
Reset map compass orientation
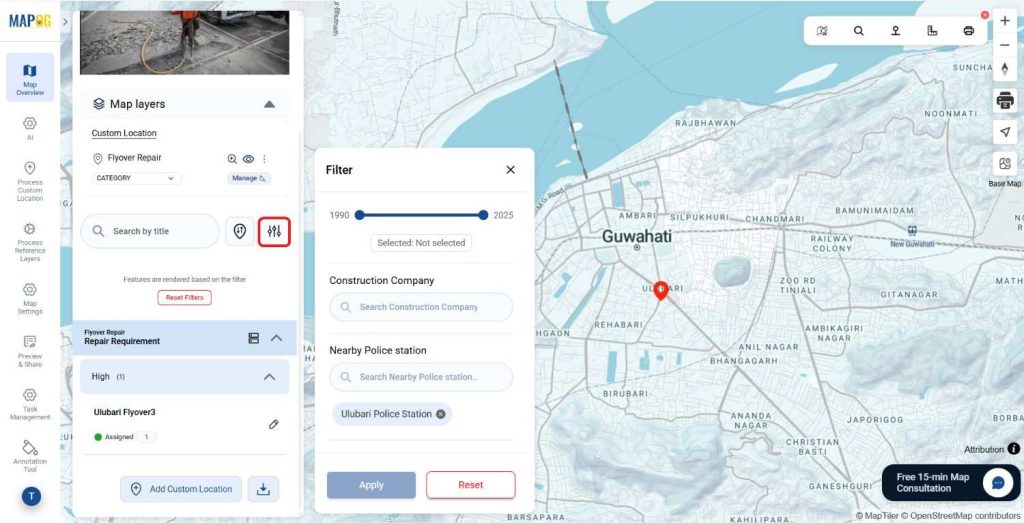coord(1005,69)
